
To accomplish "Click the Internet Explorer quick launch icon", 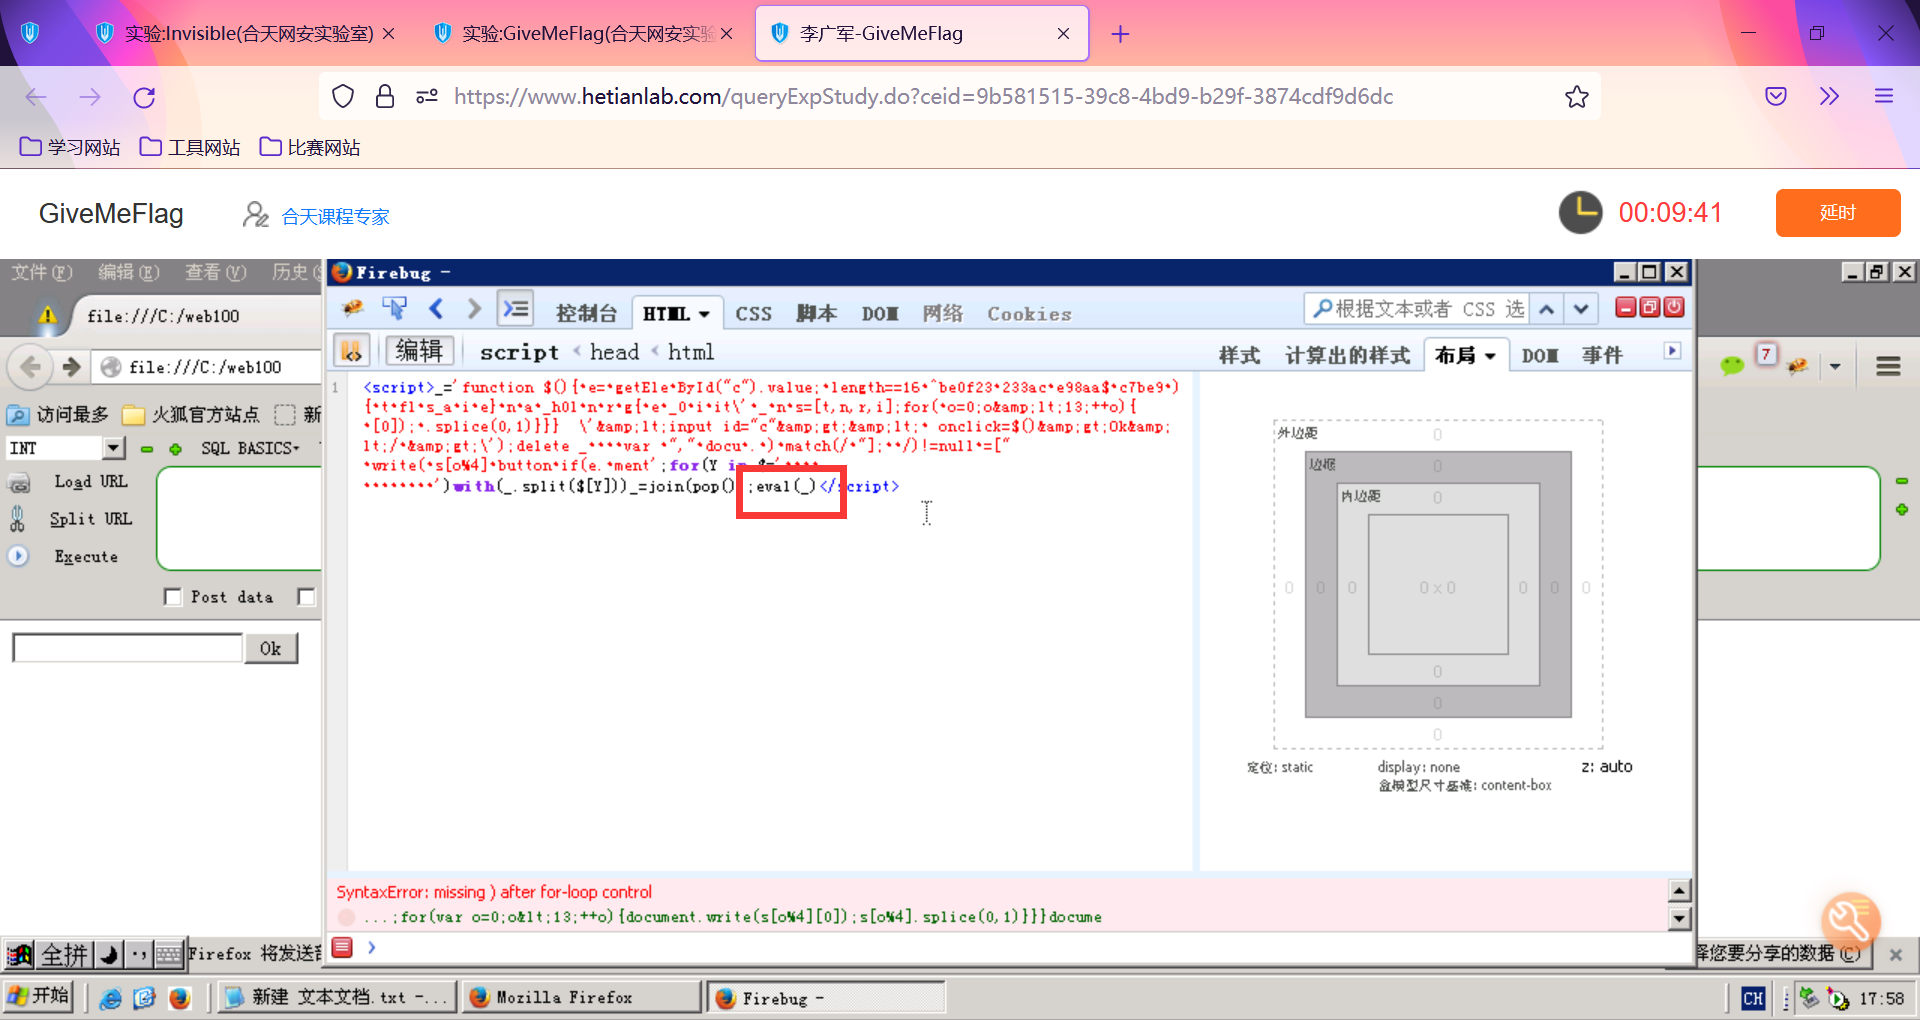I will click(x=110, y=998).
